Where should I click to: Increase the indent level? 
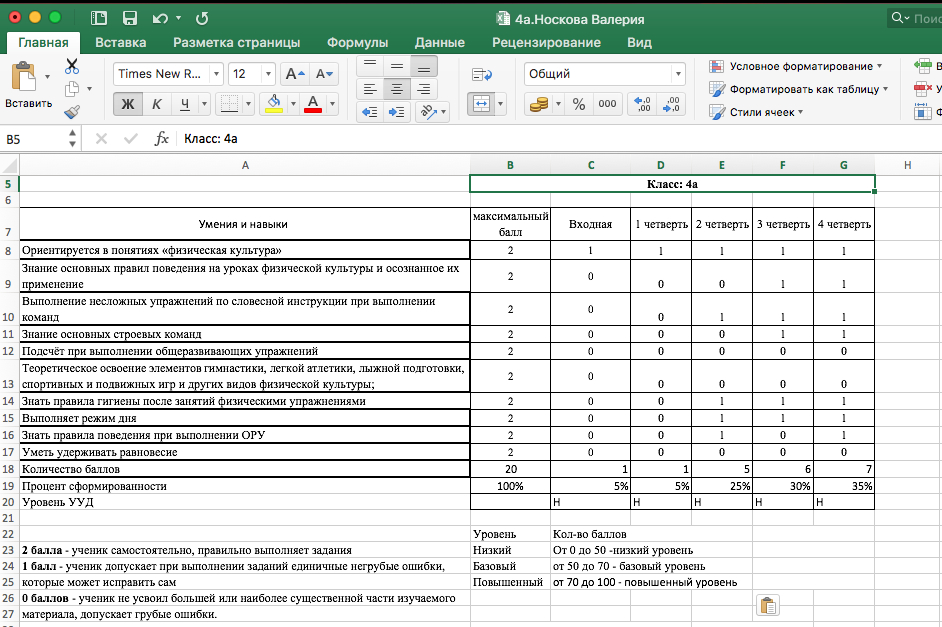coord(397,112)
